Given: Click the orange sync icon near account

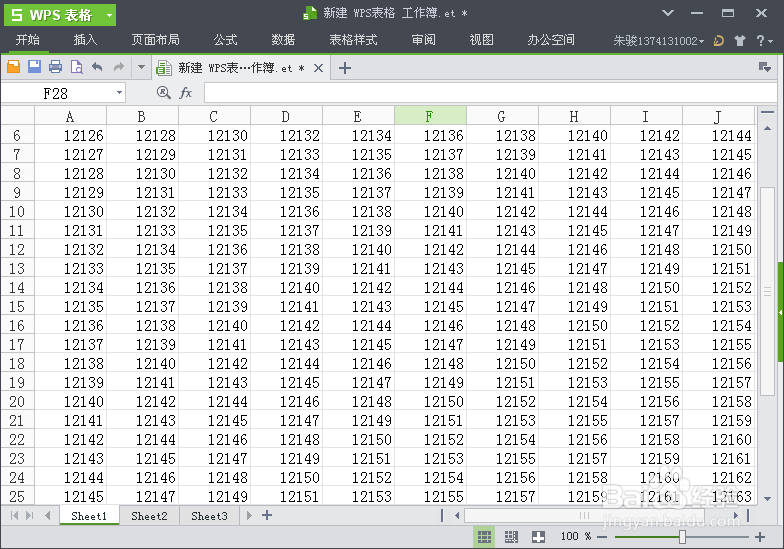Looking at the screenshot, I should click(718, 40).
